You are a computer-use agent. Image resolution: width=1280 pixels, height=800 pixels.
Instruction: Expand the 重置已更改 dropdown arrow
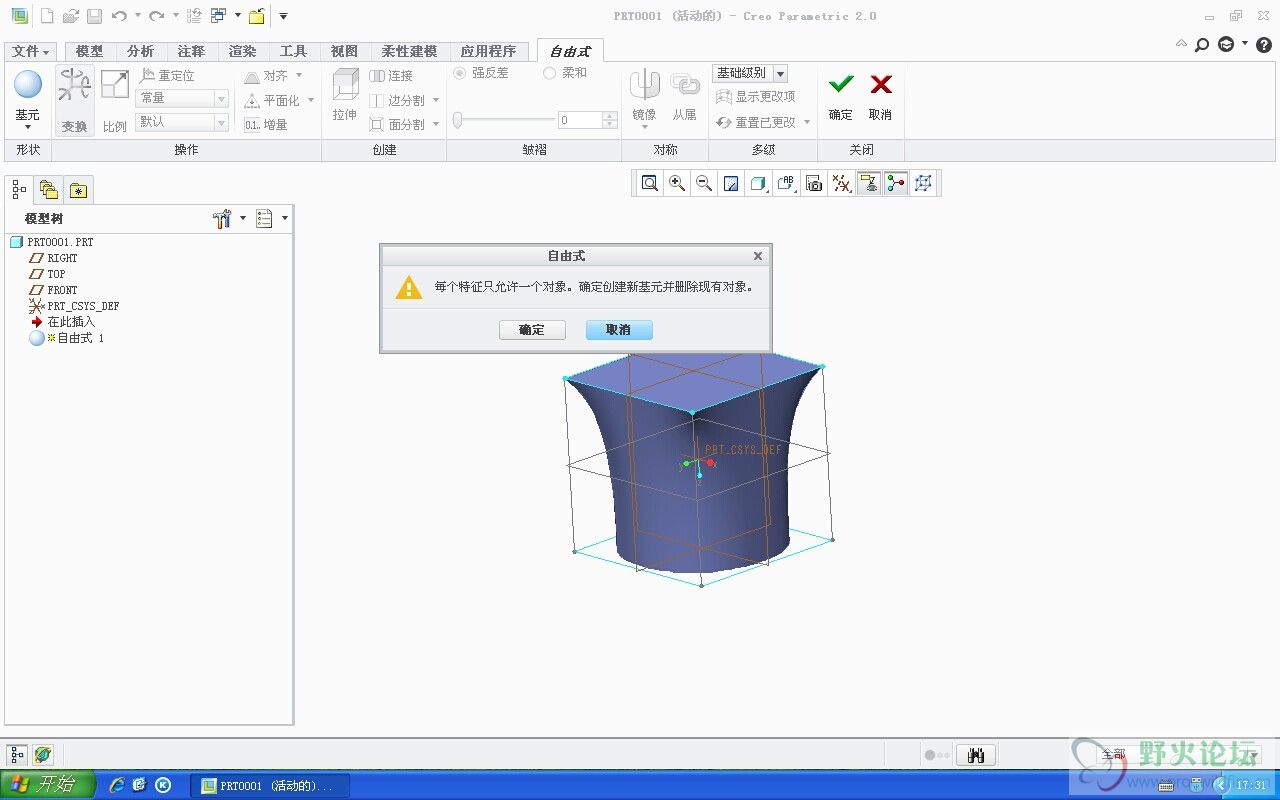click(x=807, y=122)
